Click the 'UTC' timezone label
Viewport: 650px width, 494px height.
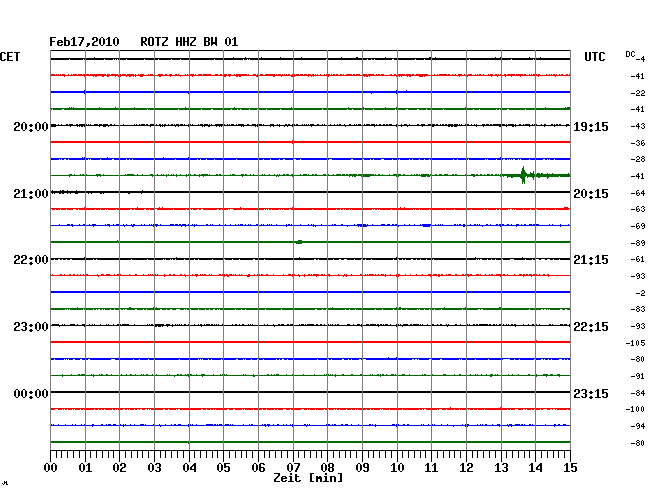(x=594, y=57)
